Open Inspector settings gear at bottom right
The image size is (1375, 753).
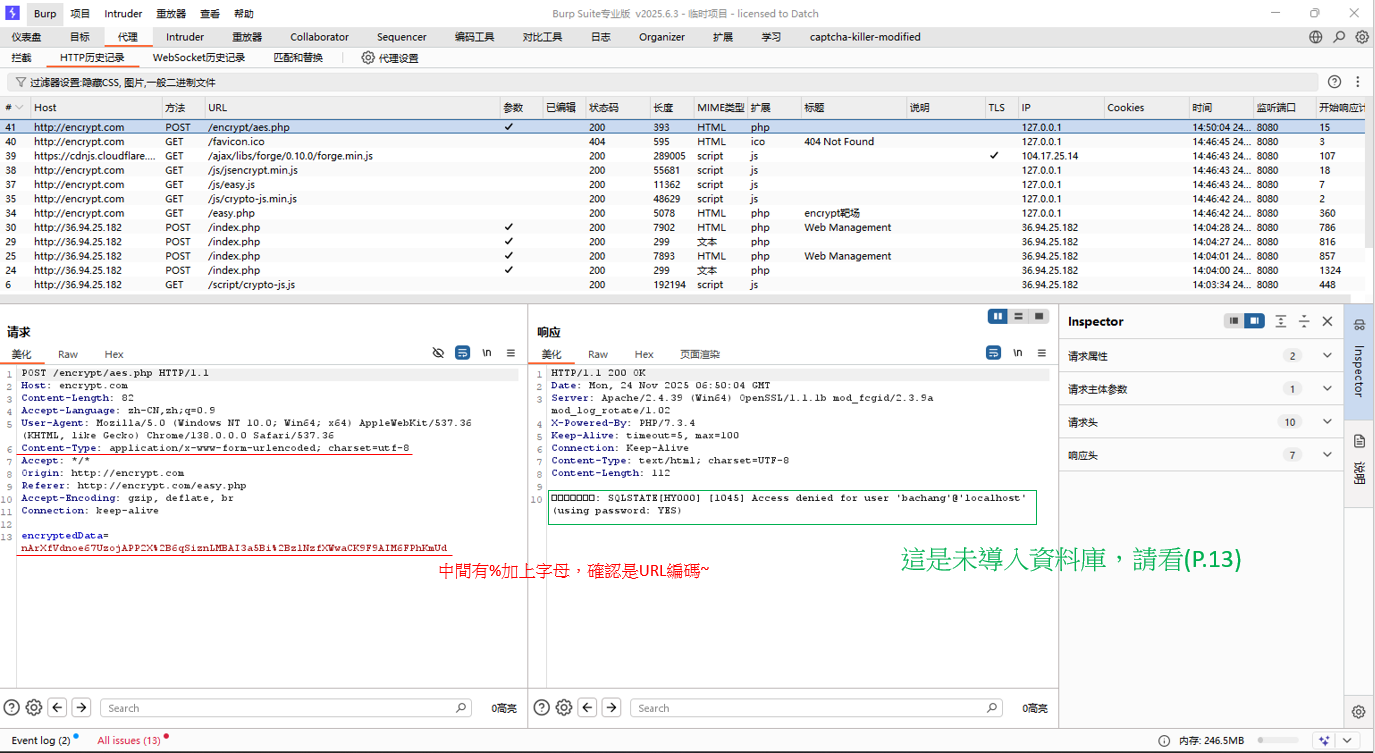(x=1359, y=712)
